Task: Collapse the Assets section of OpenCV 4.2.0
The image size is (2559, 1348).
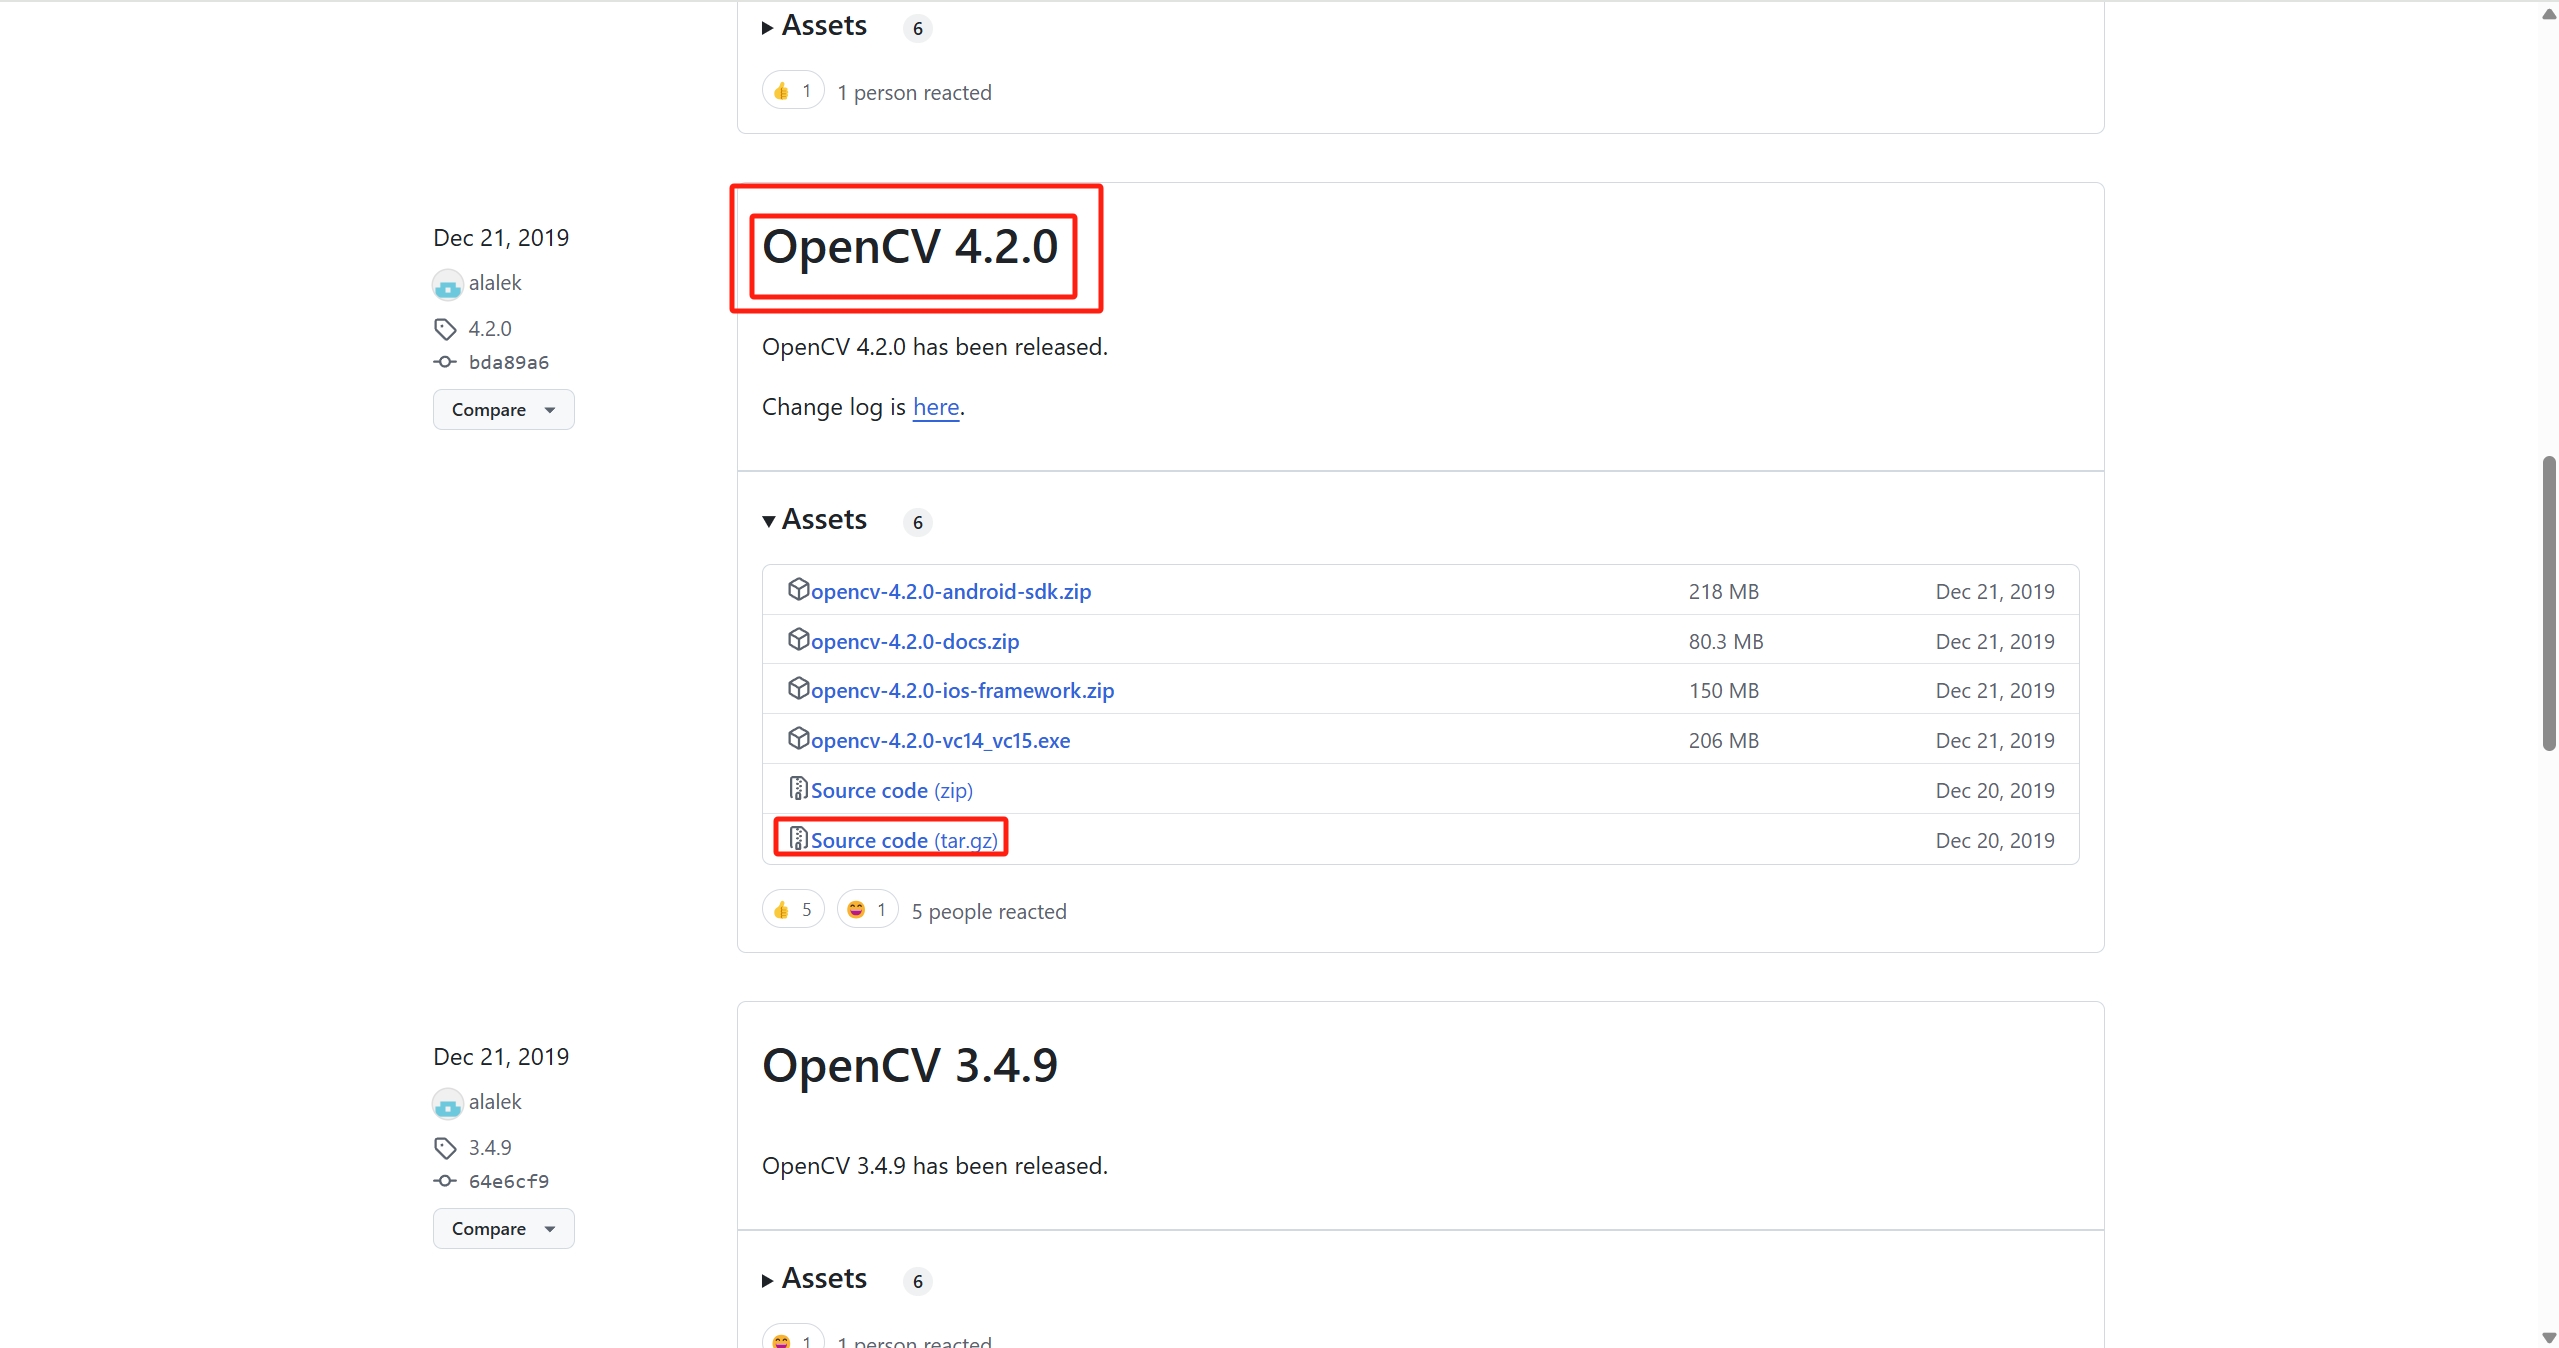Action: pos(814,520)
